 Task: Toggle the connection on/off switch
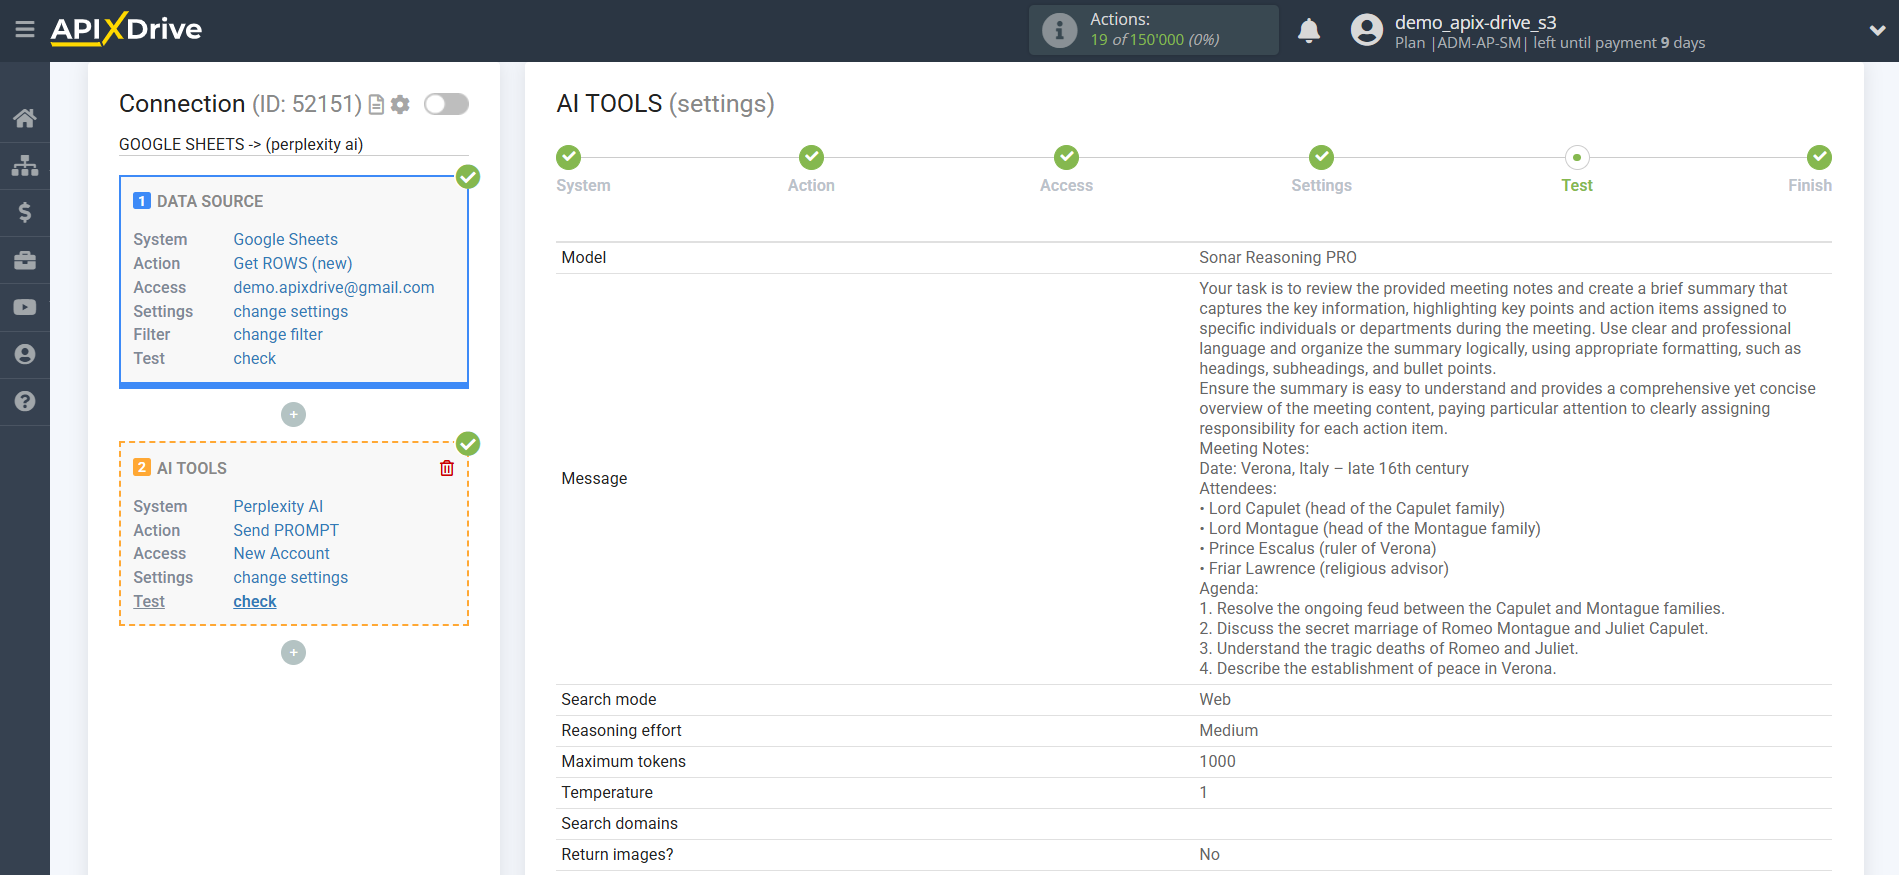[x=446, y=104]
